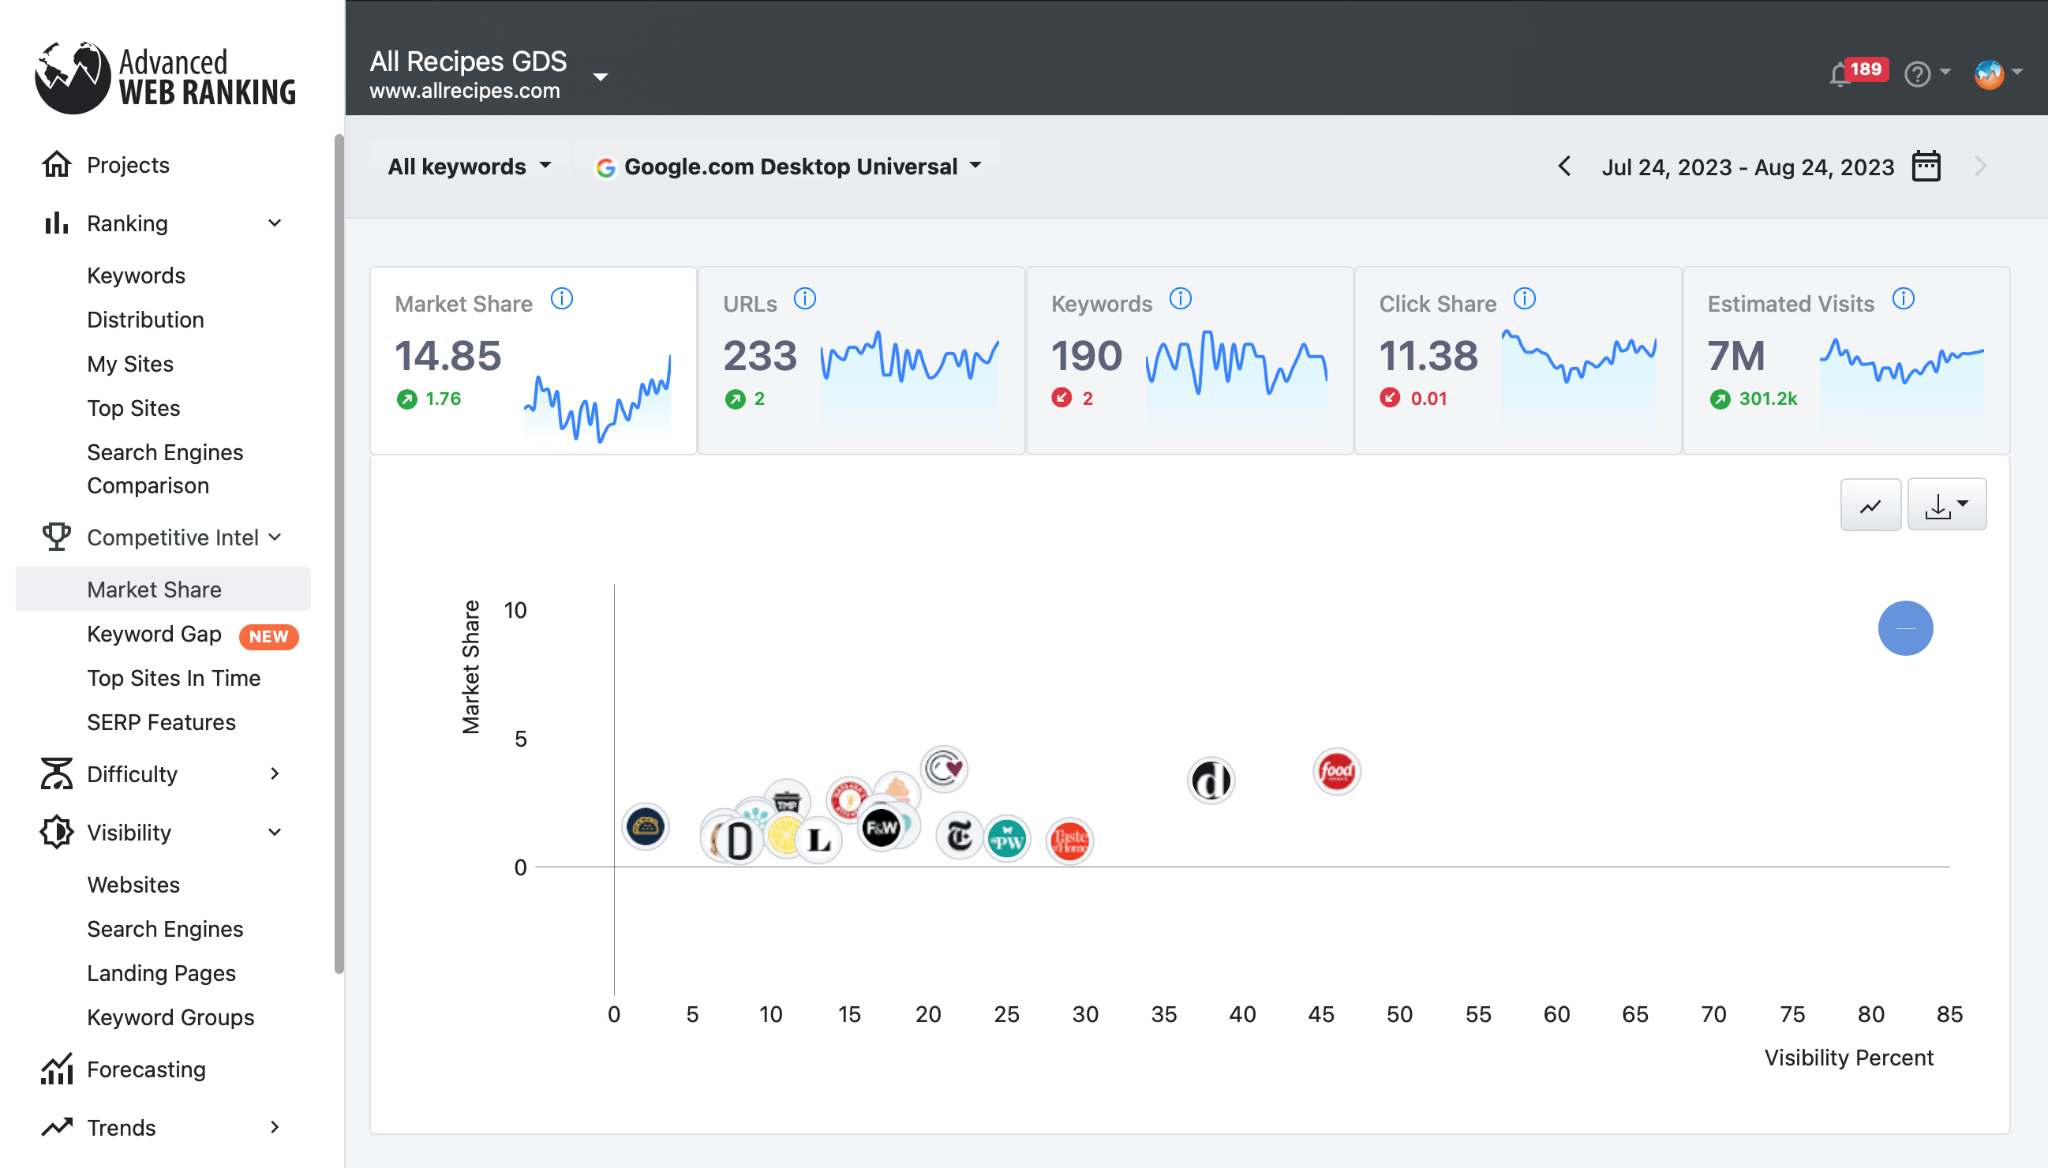The height and width of the screenshot is (1168, 2048).
Task: Open the calendar icon to pick dates
Action: (1926, 166)
